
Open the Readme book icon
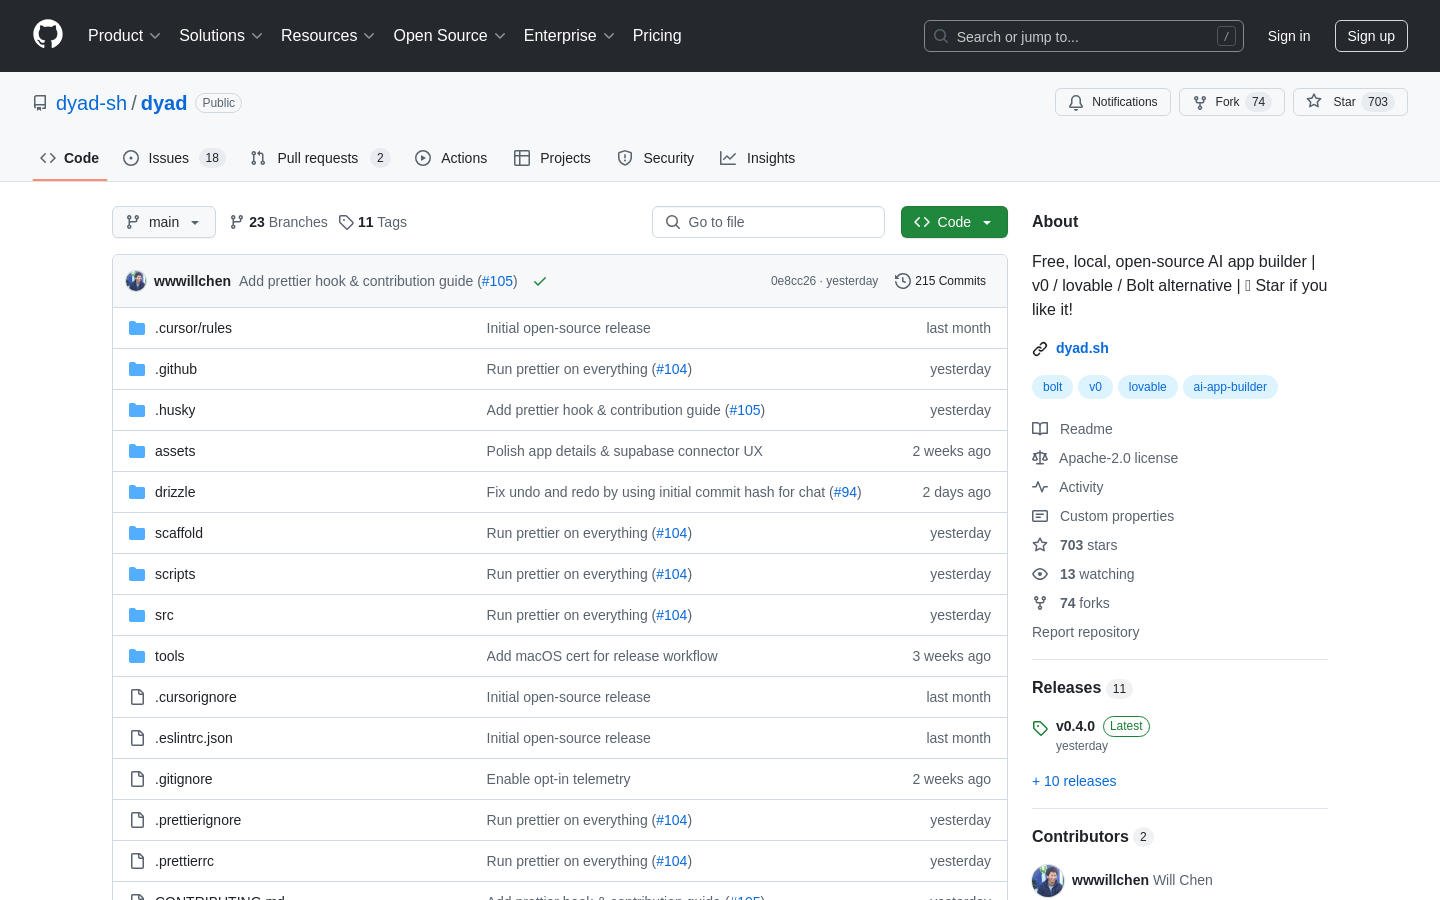click(x=1040, y=429)
